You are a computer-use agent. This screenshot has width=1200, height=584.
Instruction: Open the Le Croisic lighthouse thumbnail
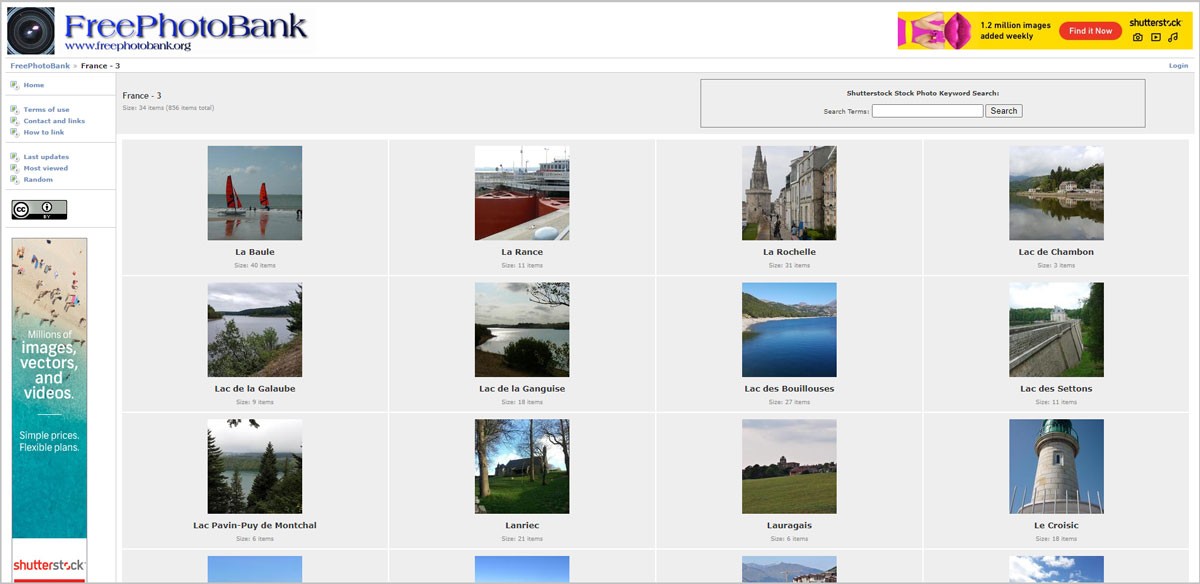point(1056,467)
